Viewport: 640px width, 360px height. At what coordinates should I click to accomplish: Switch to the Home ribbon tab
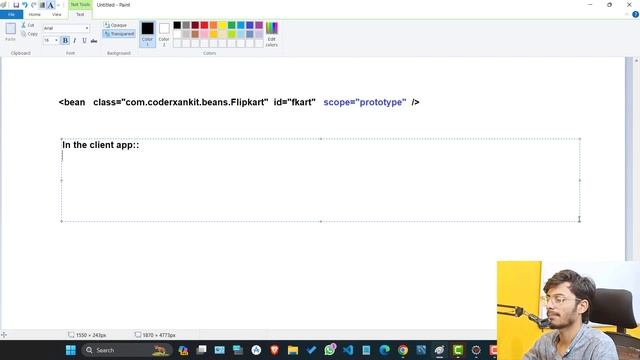(35, 15)
